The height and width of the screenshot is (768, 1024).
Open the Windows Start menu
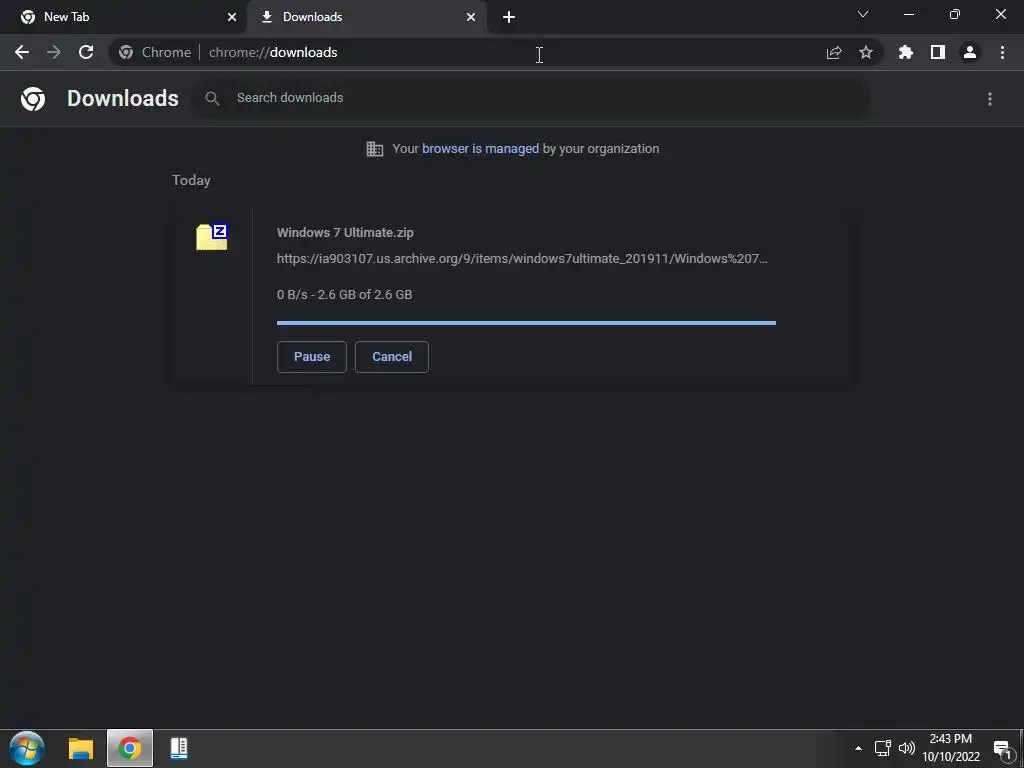27,748
